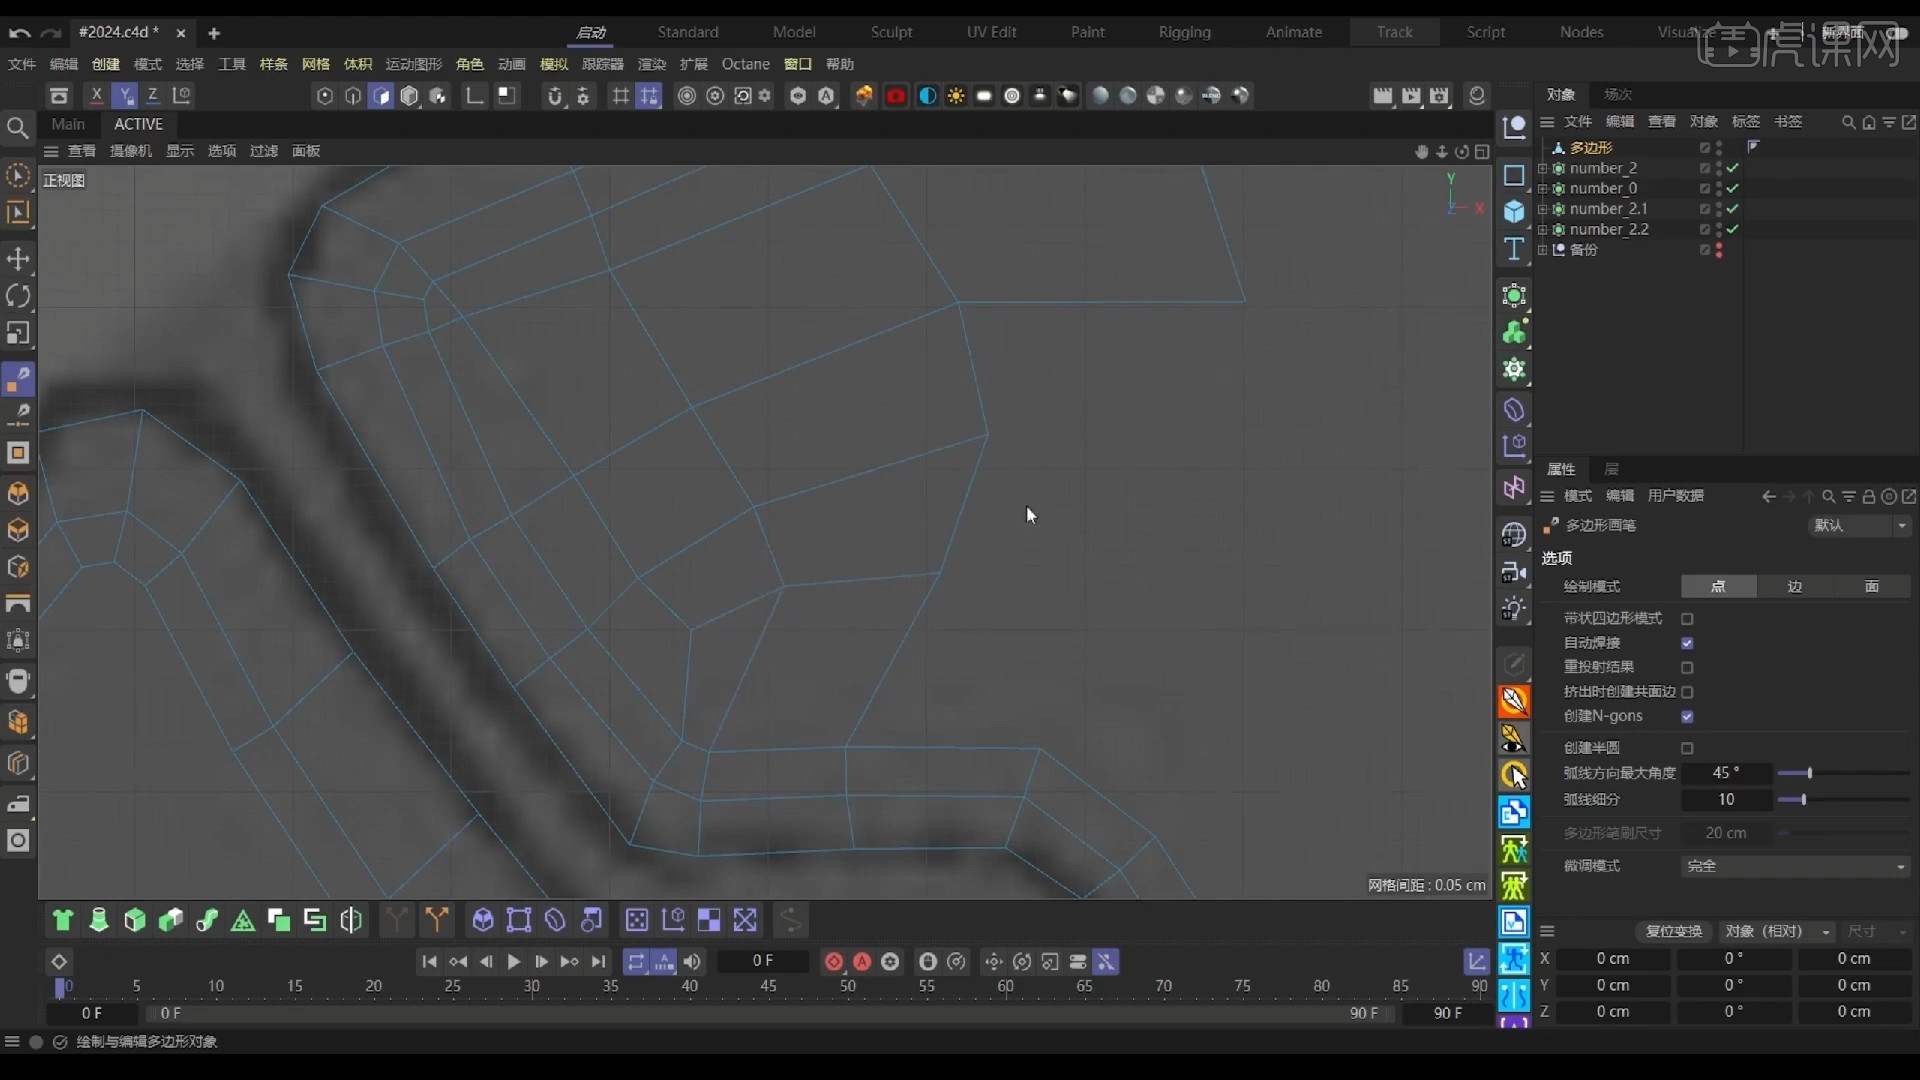The width and height of the screenshot is (1920, 1080).
Task: Switch to the UV Edit layout tab
Action: (x=991, y=32)
